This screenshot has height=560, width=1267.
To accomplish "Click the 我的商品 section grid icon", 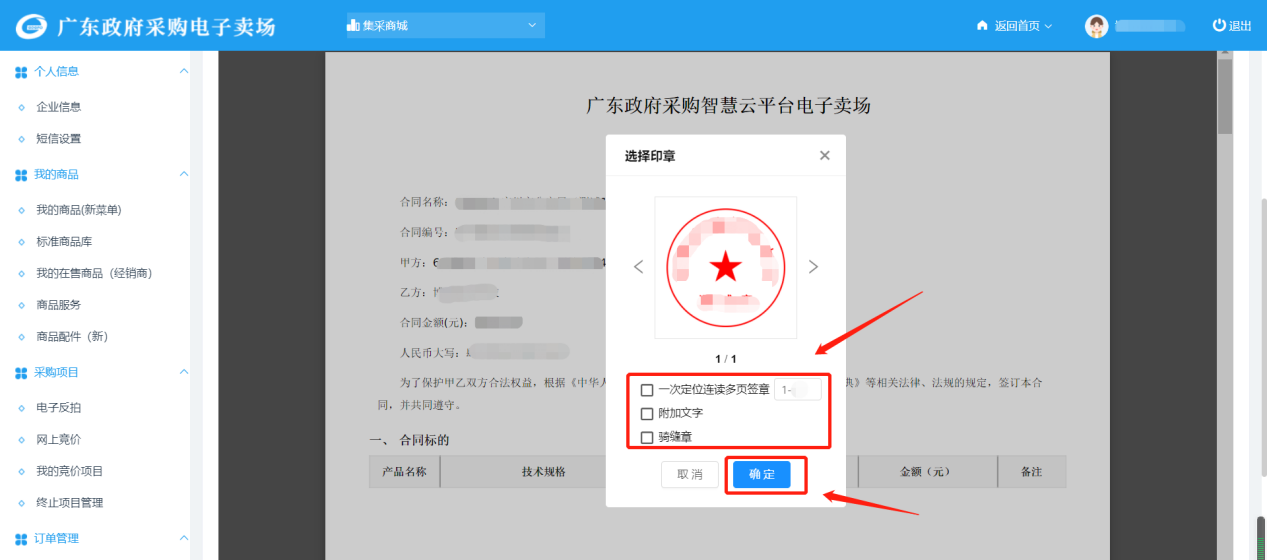I will coord(21,175).
